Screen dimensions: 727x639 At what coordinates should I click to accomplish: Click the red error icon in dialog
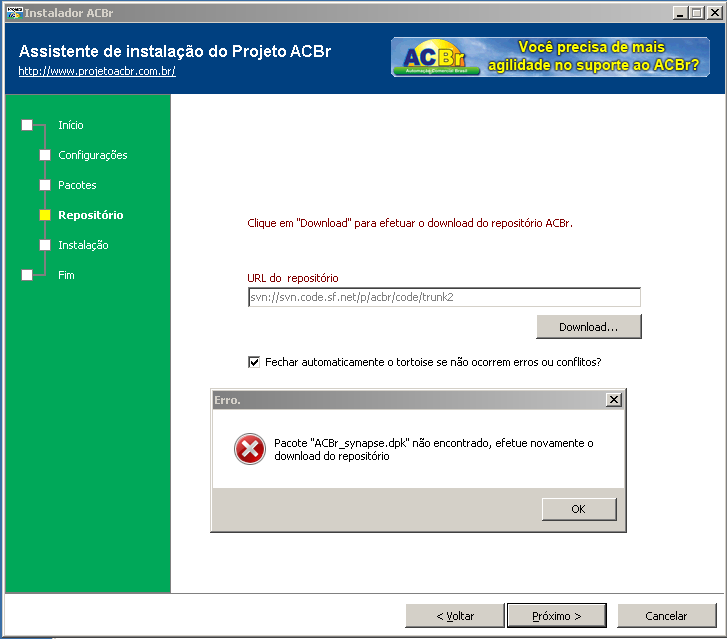click(250, 449)
